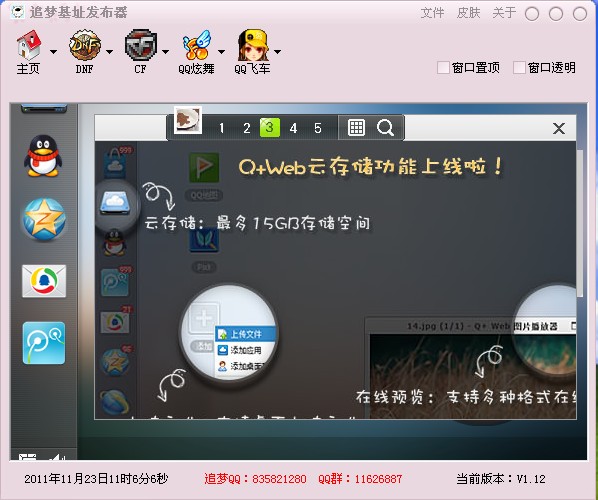Click the inner sidebar mail icon
Viewport: 598px width, 500px height.
(x=115, y=322)
